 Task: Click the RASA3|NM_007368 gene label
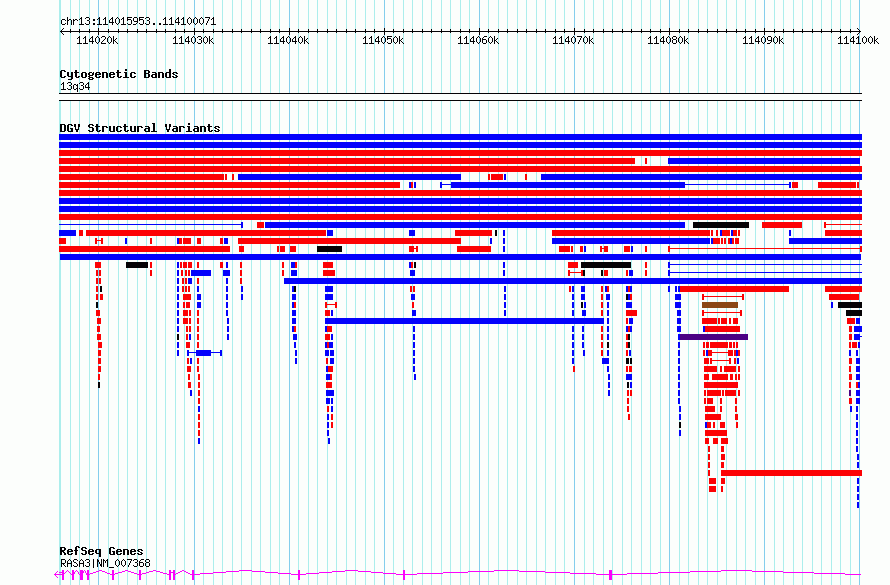coord(105,563)
